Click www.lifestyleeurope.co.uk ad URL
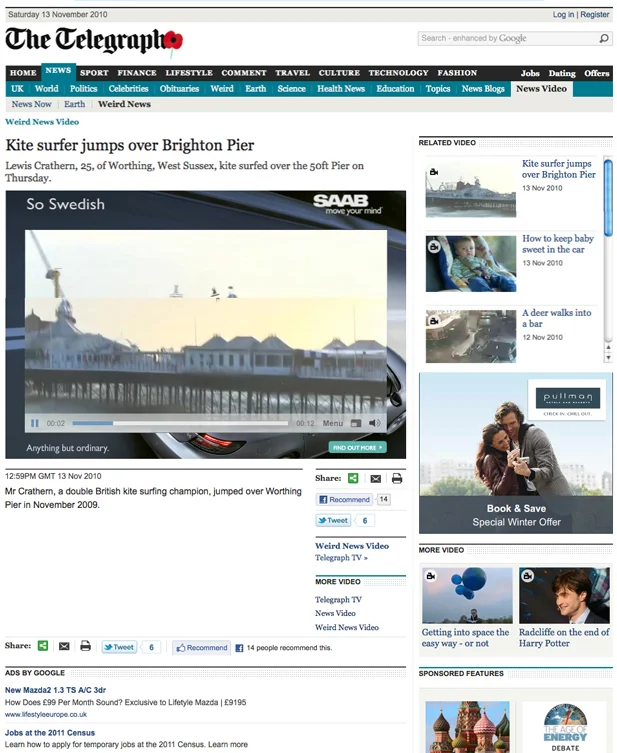Screen dimensions: 617x753 tap(46, 715)
